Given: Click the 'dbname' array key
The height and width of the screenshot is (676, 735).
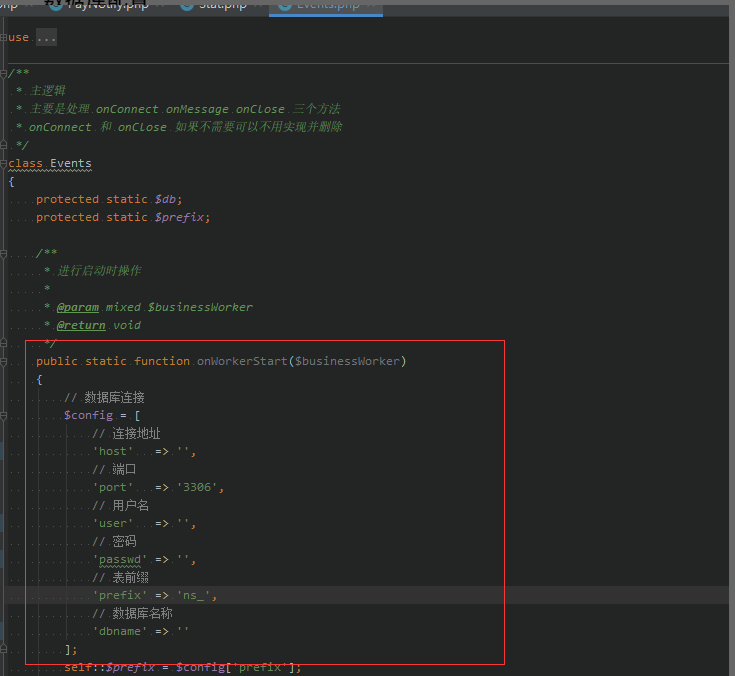Looking at the screenshot, I should pyautogui.click(x=120, y=631).
